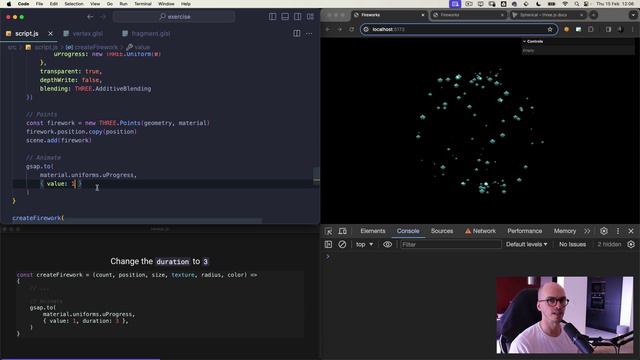Click the exercise command center search box

(174, 17)
